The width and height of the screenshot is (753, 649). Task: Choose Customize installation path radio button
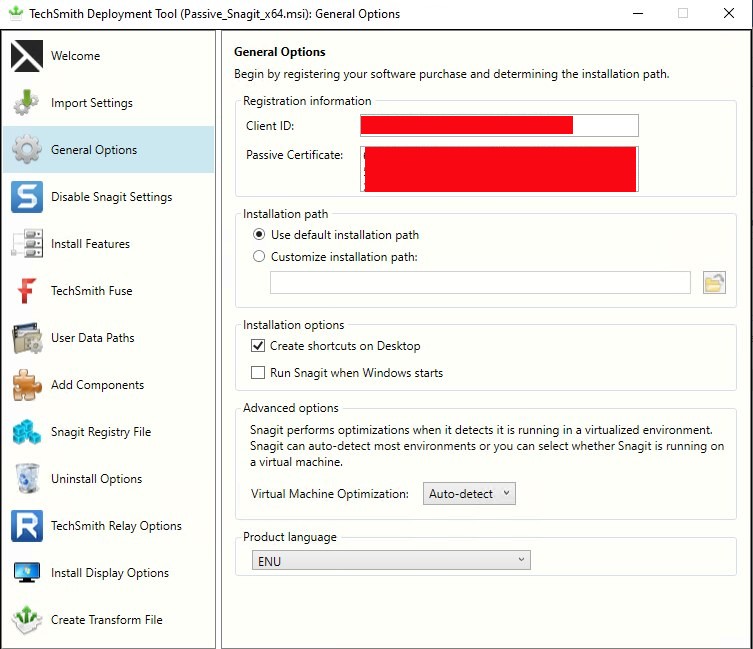pyautogui.click(x=260, y=257)
